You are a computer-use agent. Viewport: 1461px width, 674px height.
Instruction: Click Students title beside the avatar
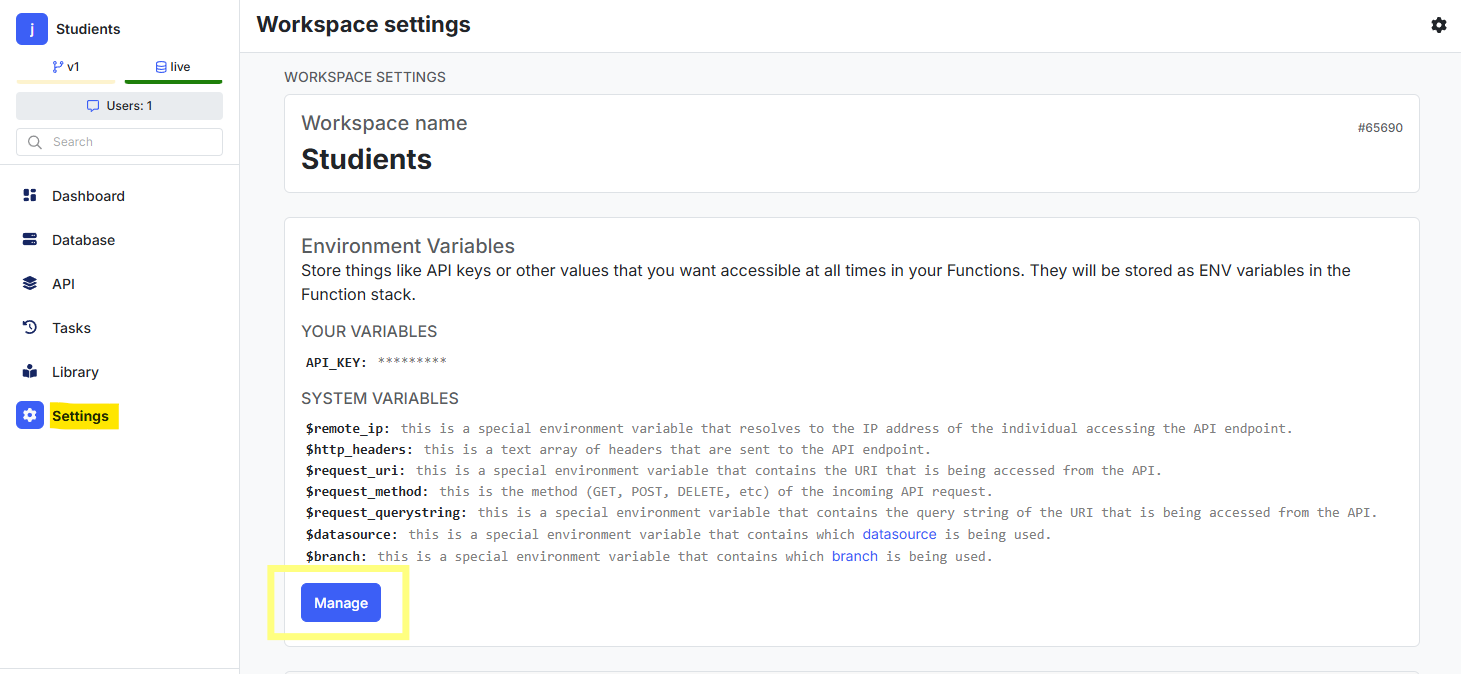(88, 29)
